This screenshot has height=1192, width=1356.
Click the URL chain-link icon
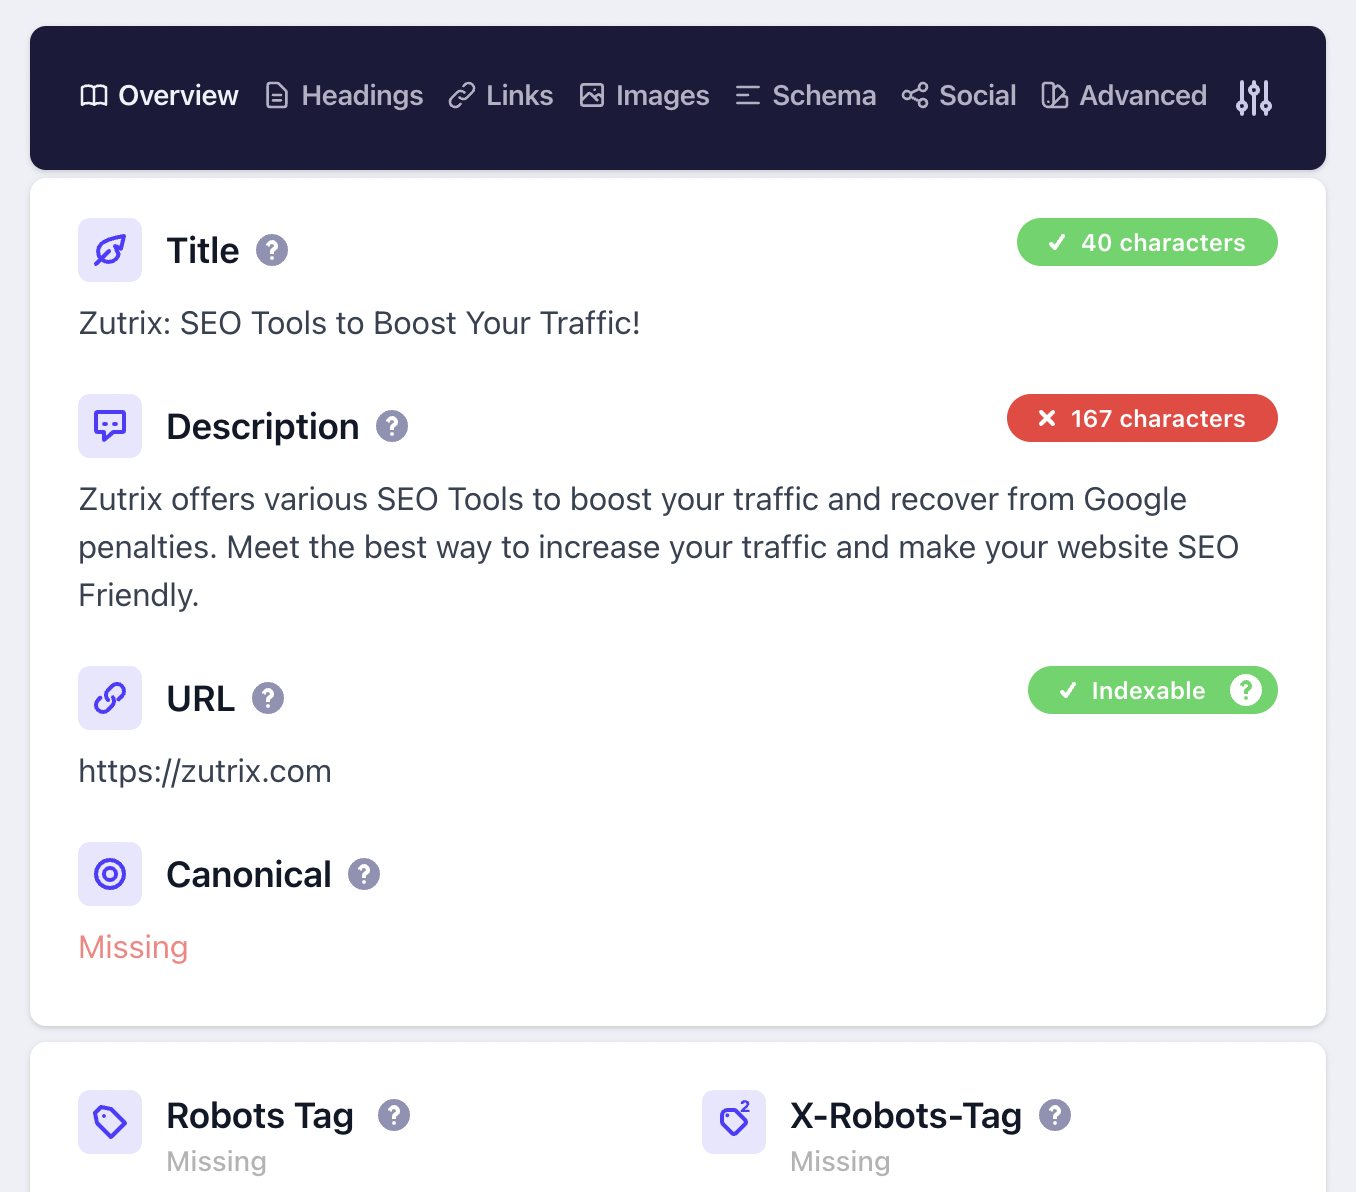pos(110,698)
